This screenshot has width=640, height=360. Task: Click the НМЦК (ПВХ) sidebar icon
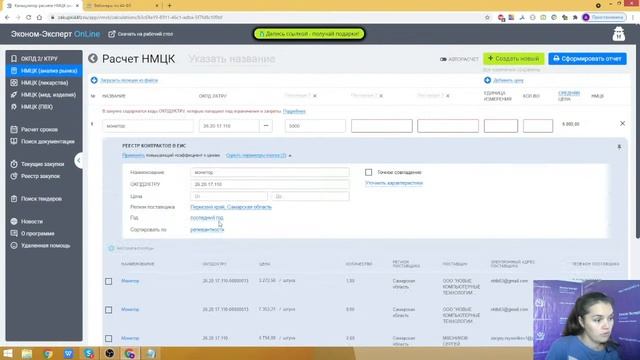pyautogui.click(x=14, y=107)
